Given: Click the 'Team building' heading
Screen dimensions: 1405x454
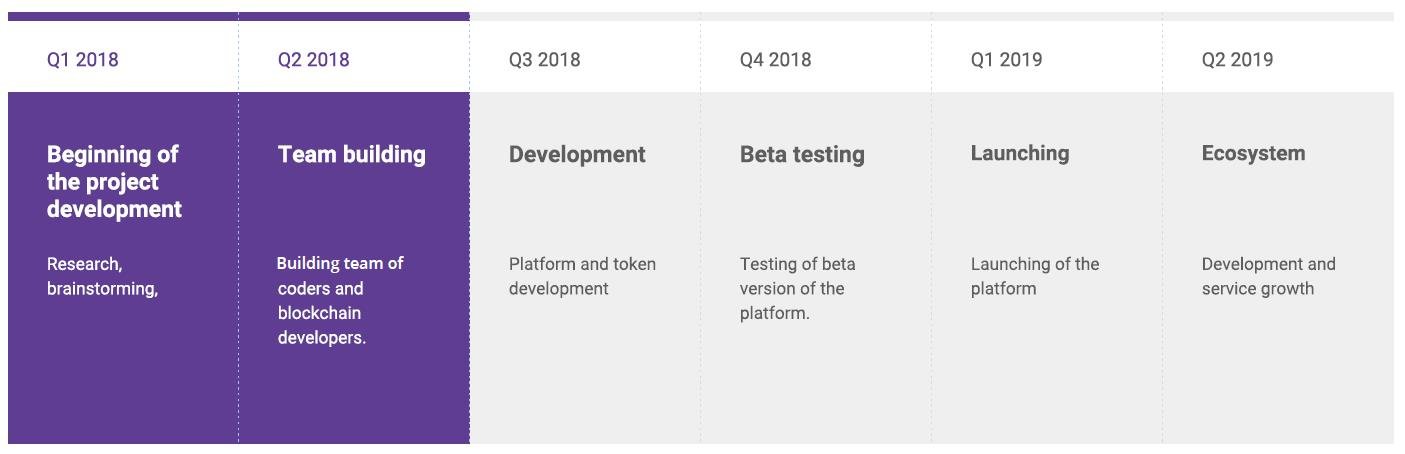Looking at the screenshot, I should 351,154.
